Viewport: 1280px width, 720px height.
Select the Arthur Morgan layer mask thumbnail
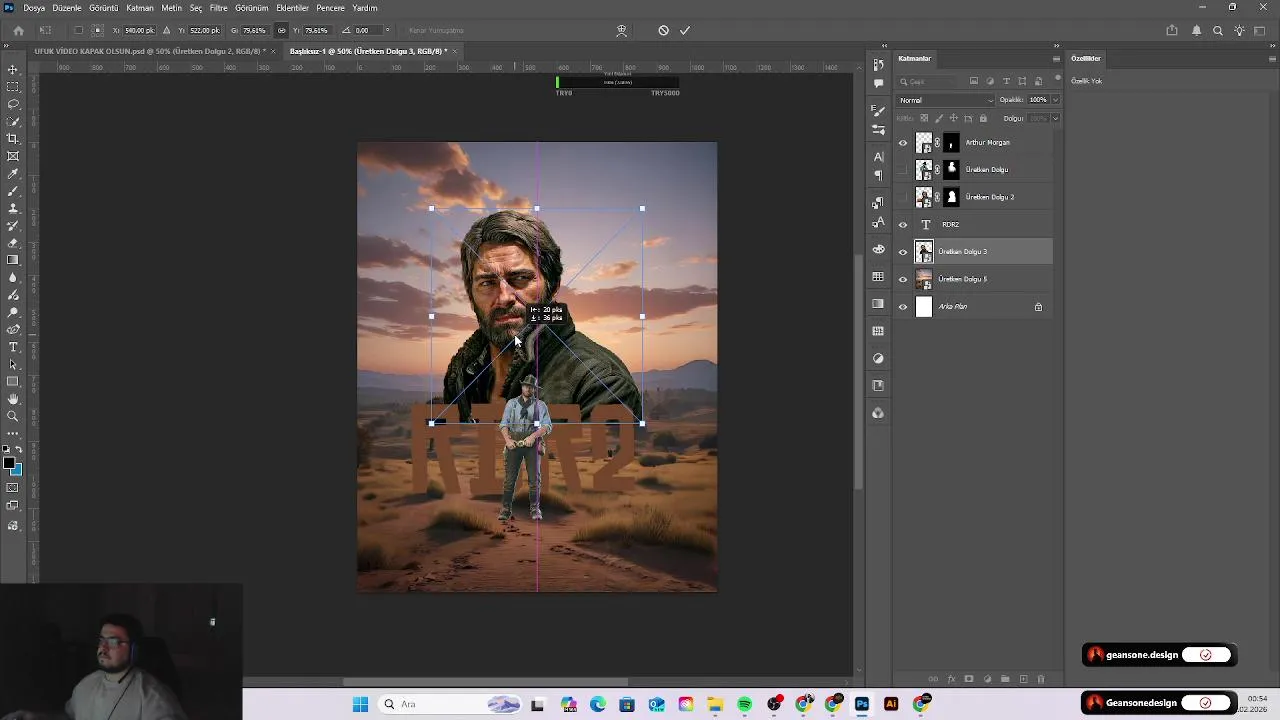(951, 143)
